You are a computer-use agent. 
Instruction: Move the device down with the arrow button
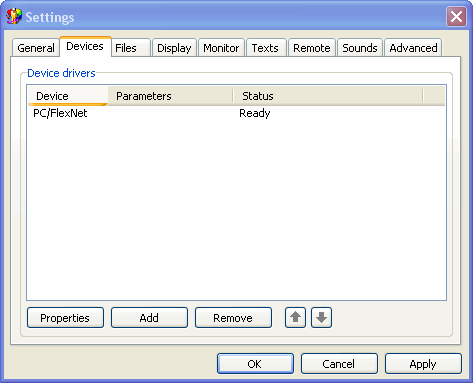pyautogui.click(x=321, y=317)
